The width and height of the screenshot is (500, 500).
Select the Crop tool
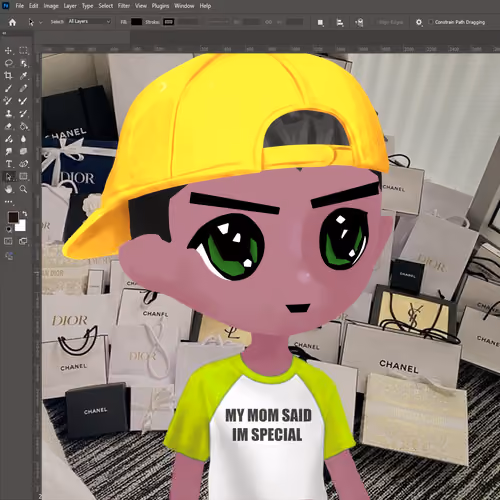click(8, 76)
